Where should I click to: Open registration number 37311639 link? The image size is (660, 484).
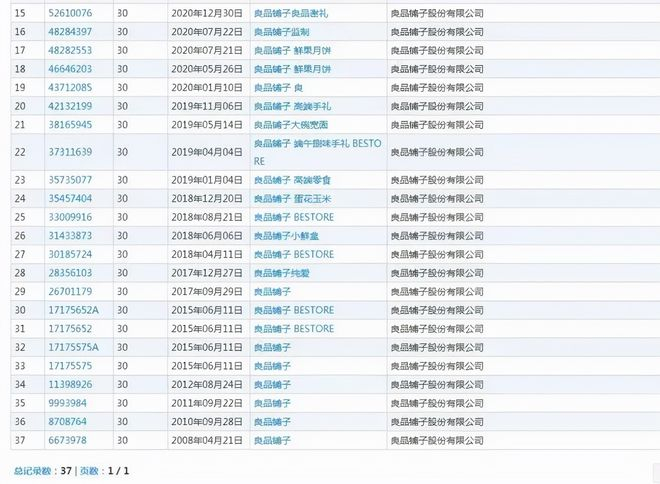coord(70,152)
